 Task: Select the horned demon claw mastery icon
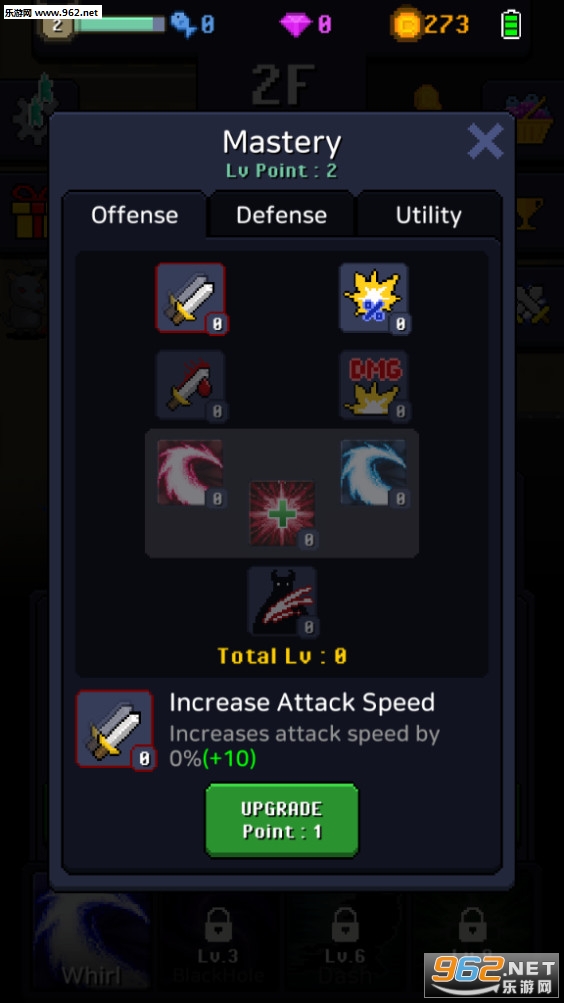[282, 601]
